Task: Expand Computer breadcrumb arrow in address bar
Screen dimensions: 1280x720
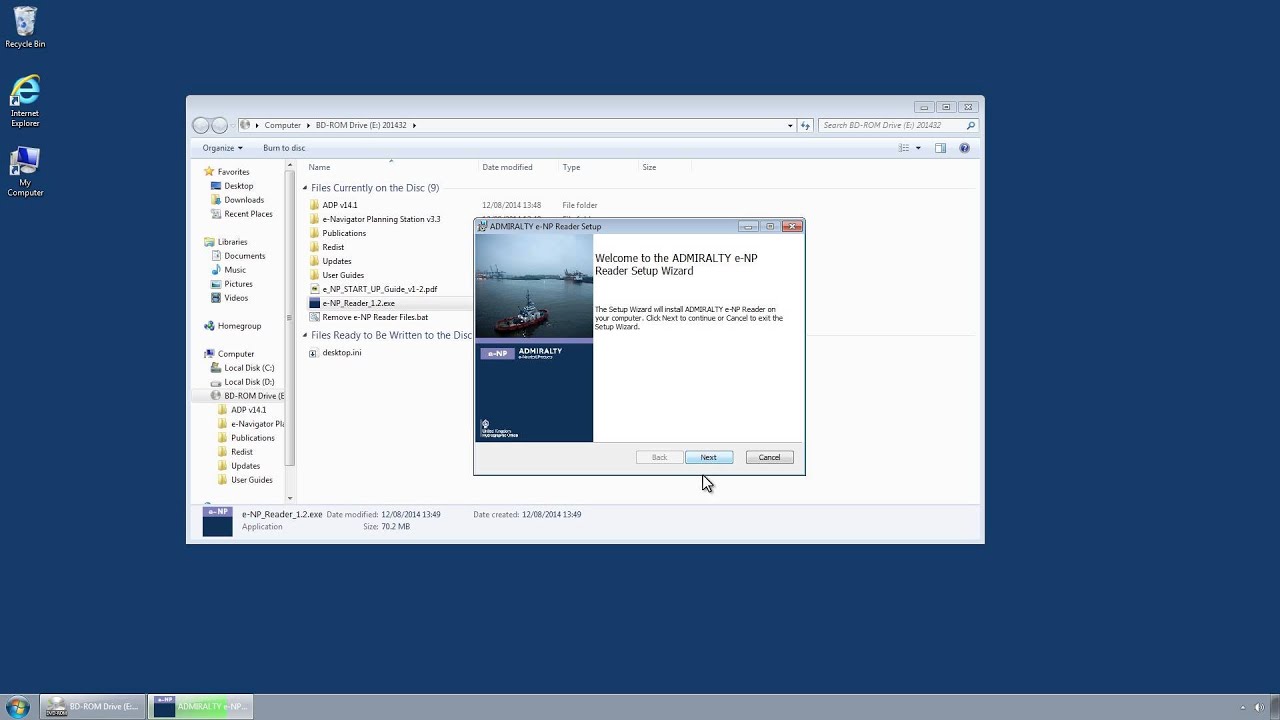Action: (x=308, y=125)
